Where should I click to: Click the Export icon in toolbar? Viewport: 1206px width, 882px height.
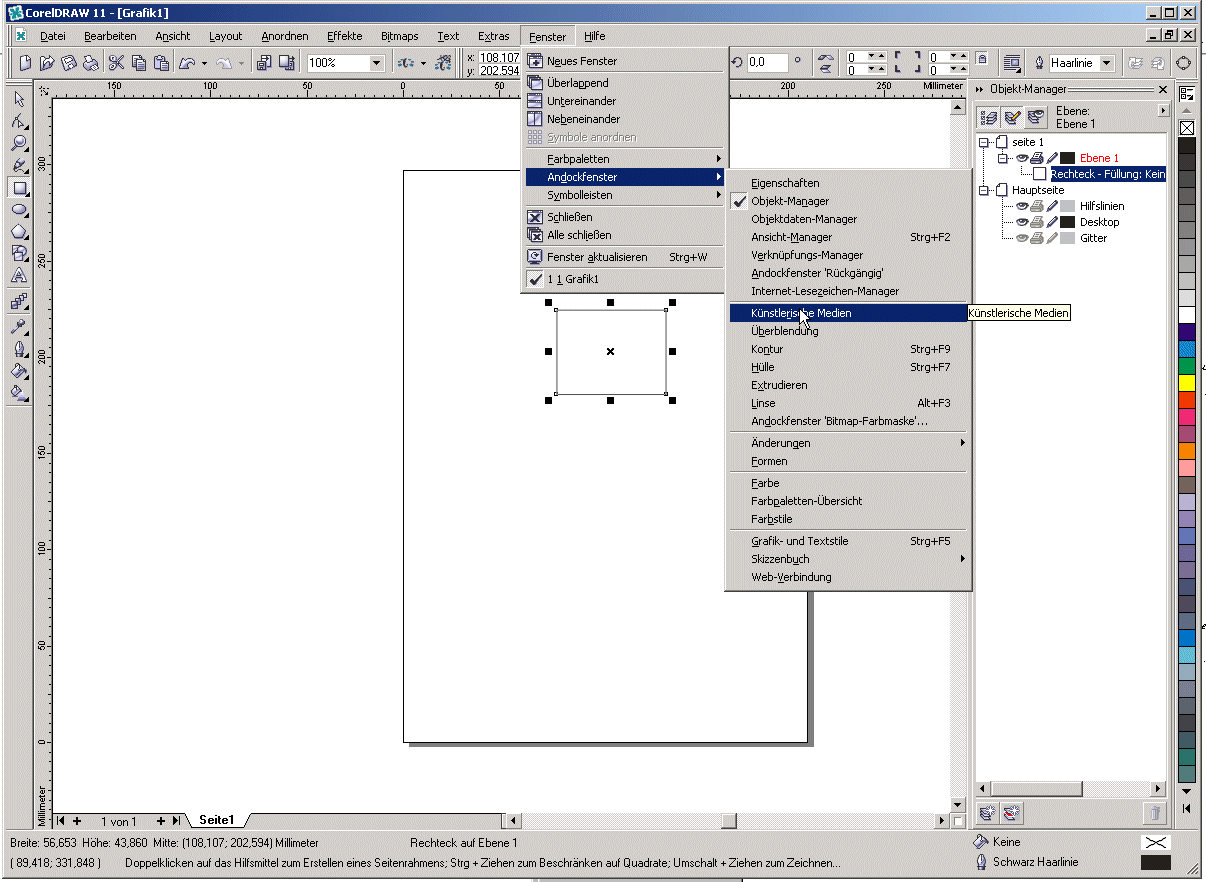click(286, 62)
